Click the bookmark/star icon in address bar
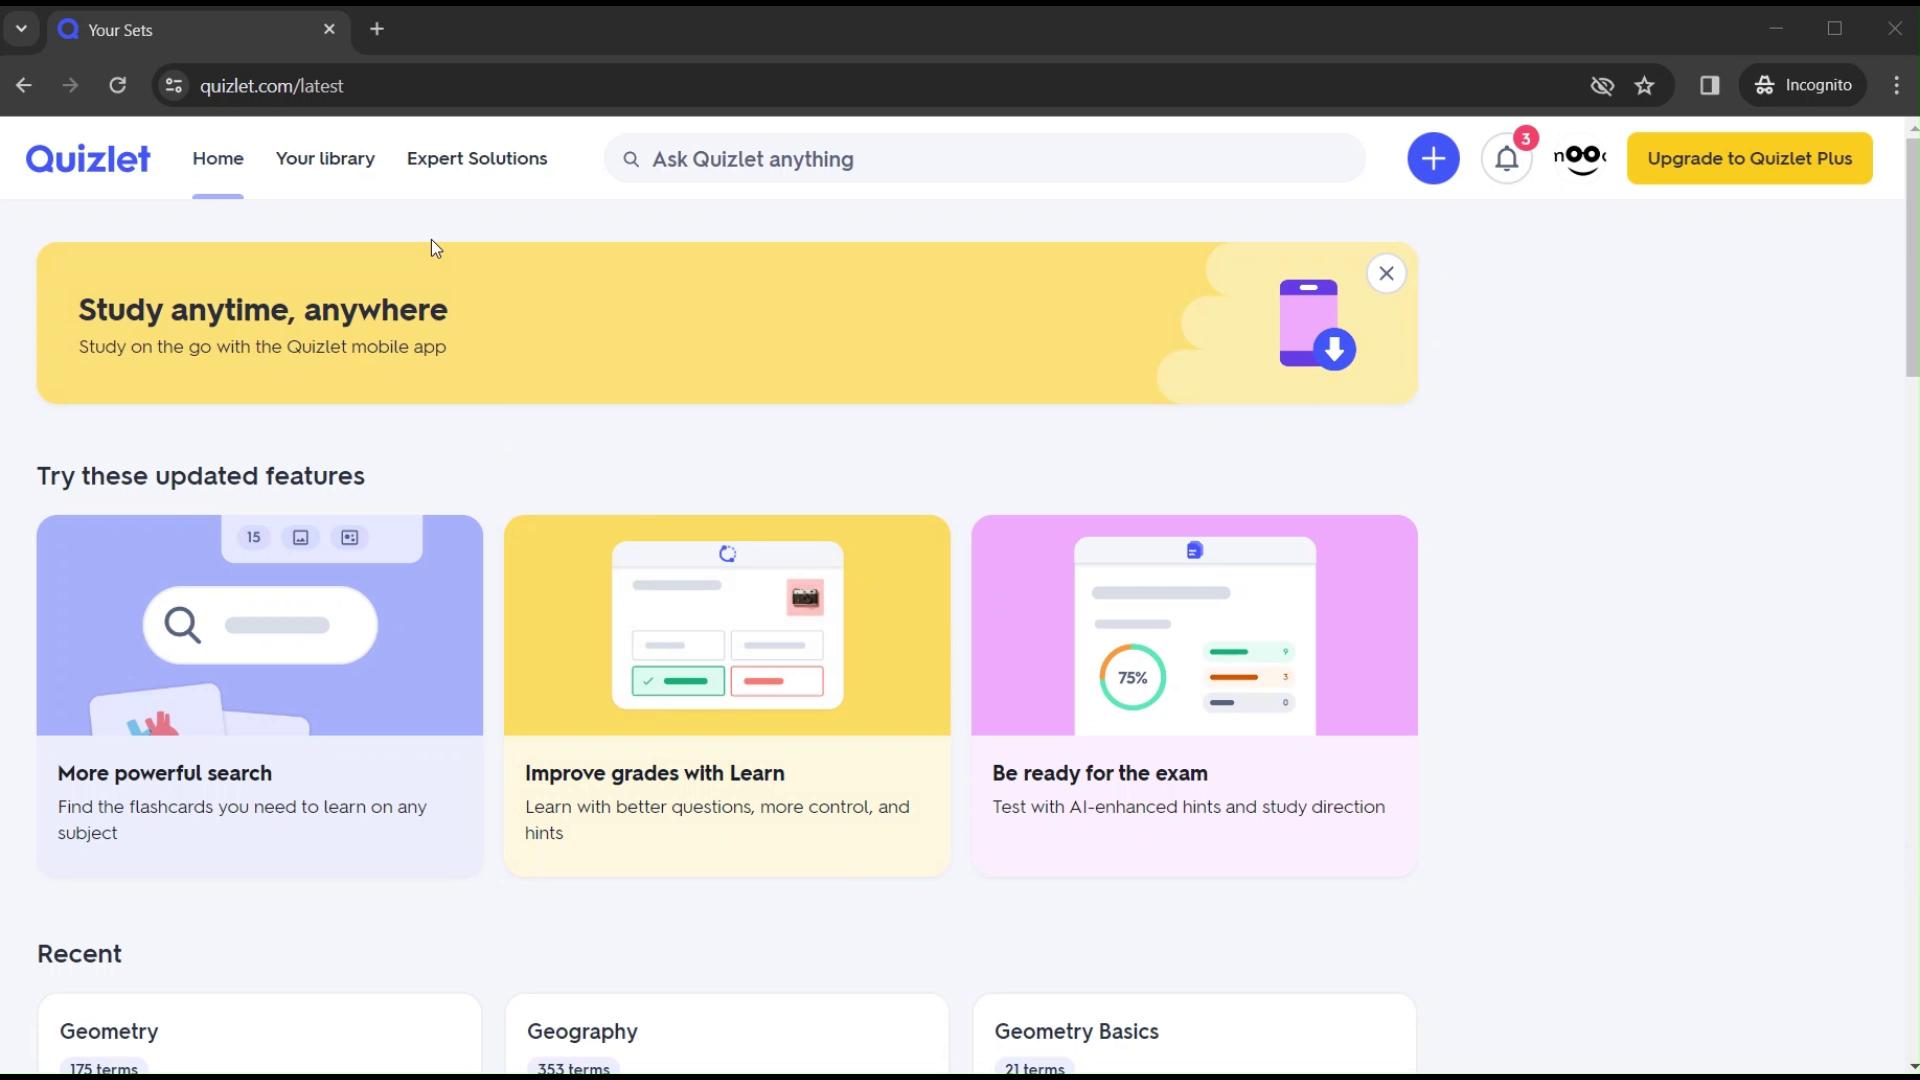 point(1644,84)
